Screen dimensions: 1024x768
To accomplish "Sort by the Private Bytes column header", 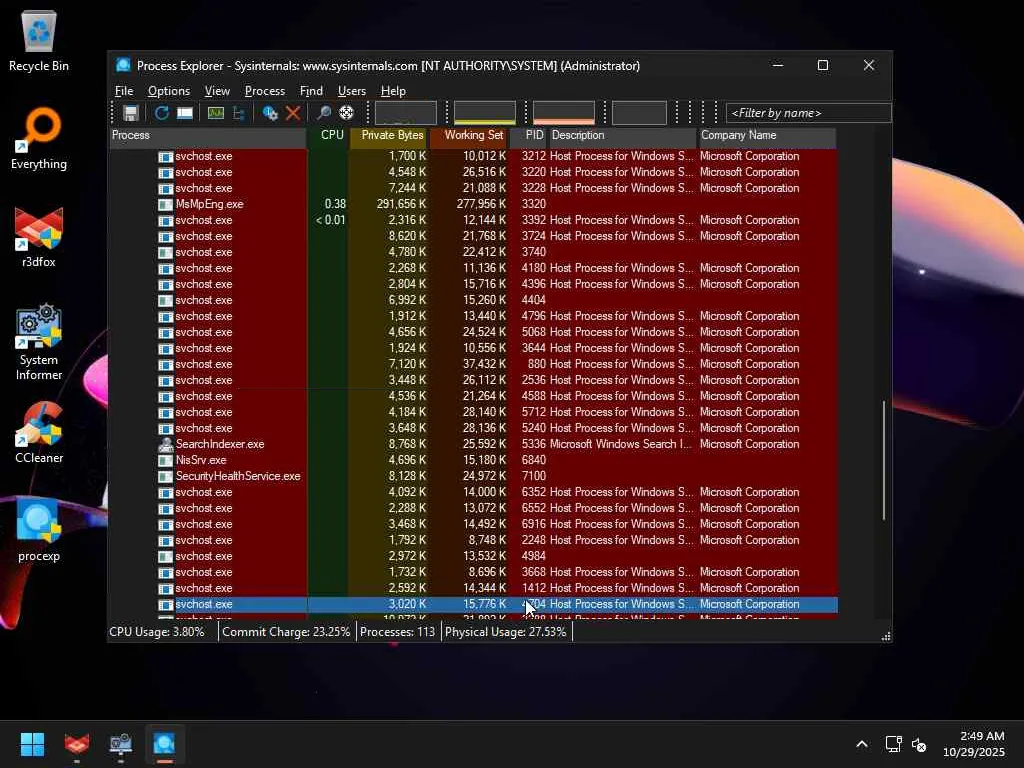I will pos(389,135).
